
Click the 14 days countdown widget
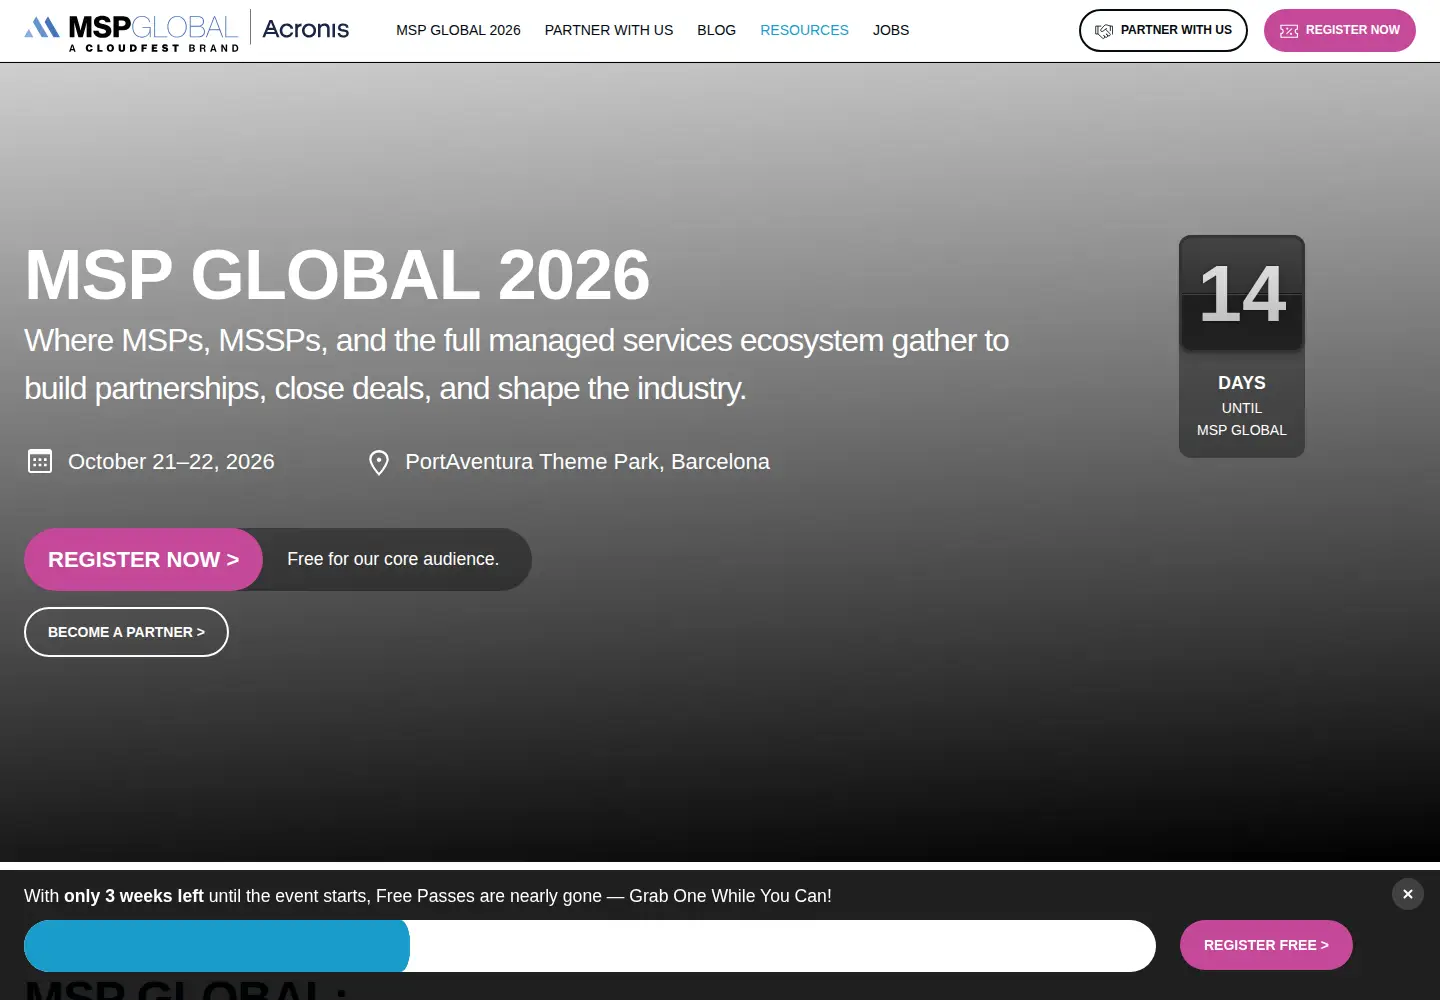(1242, 346)
